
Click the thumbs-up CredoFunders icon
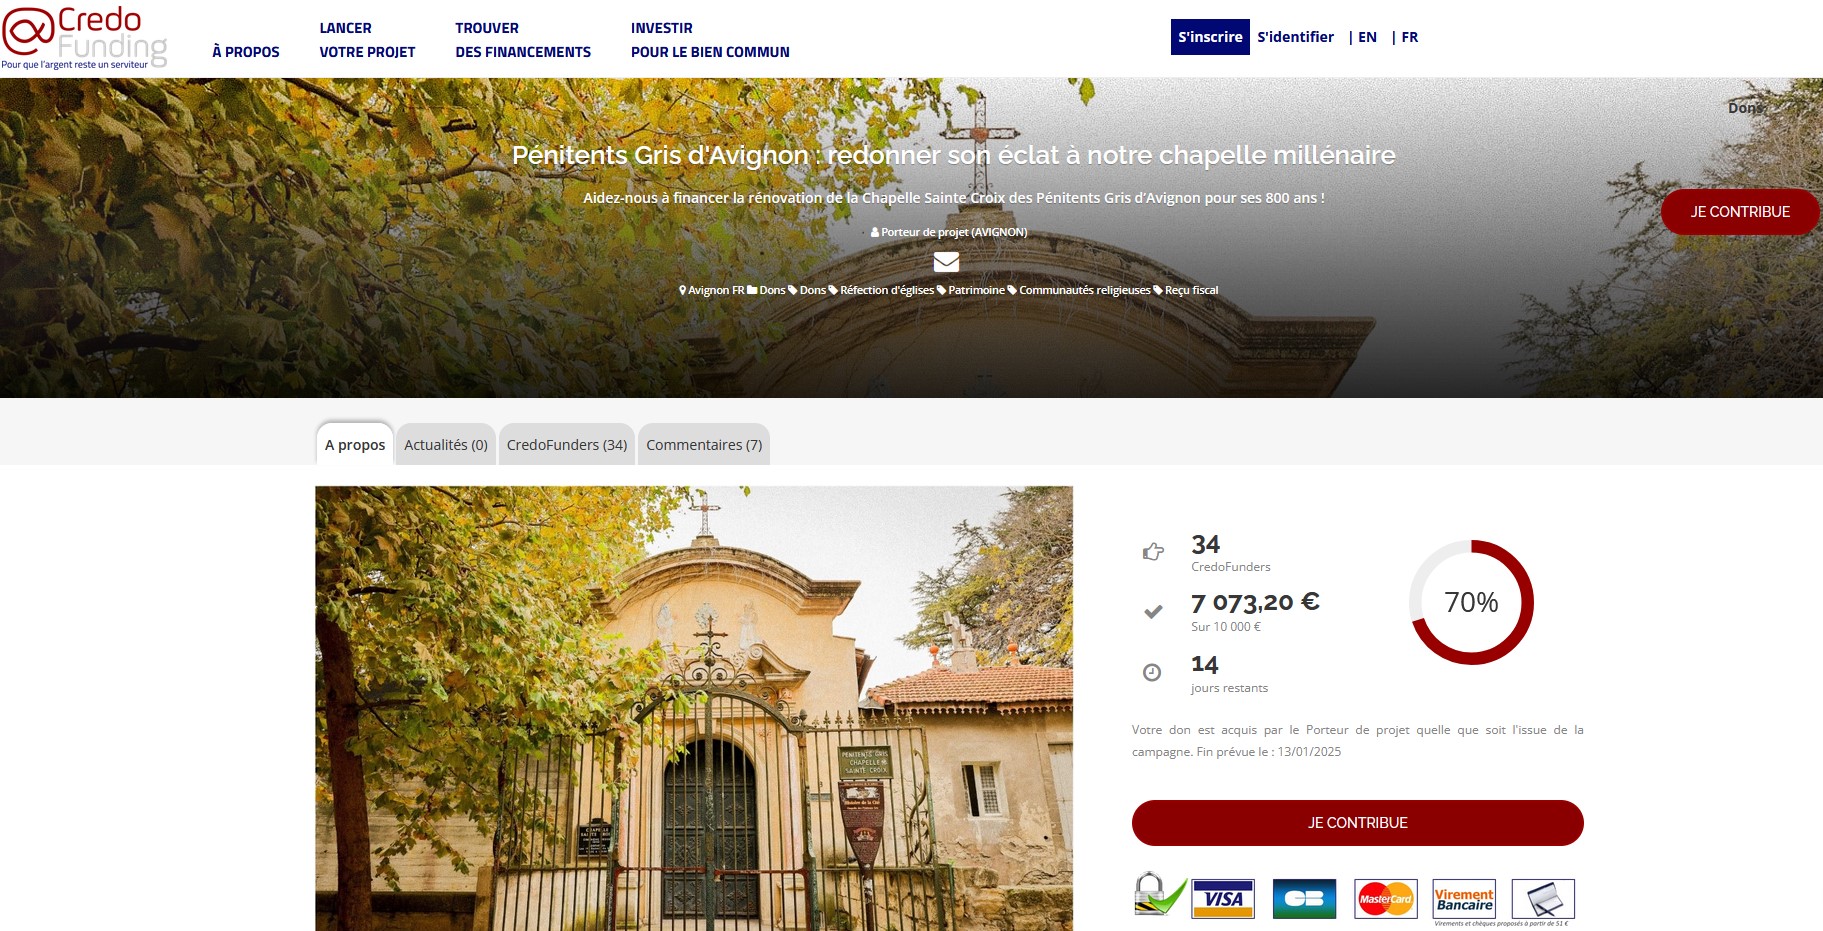click(1153, 551)
